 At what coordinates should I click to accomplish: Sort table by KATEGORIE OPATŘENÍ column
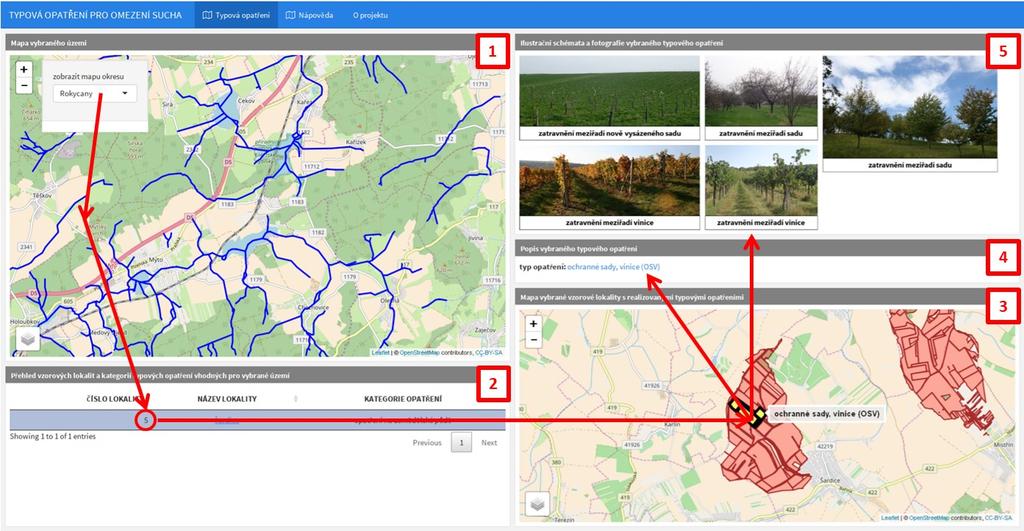point(403,398)
